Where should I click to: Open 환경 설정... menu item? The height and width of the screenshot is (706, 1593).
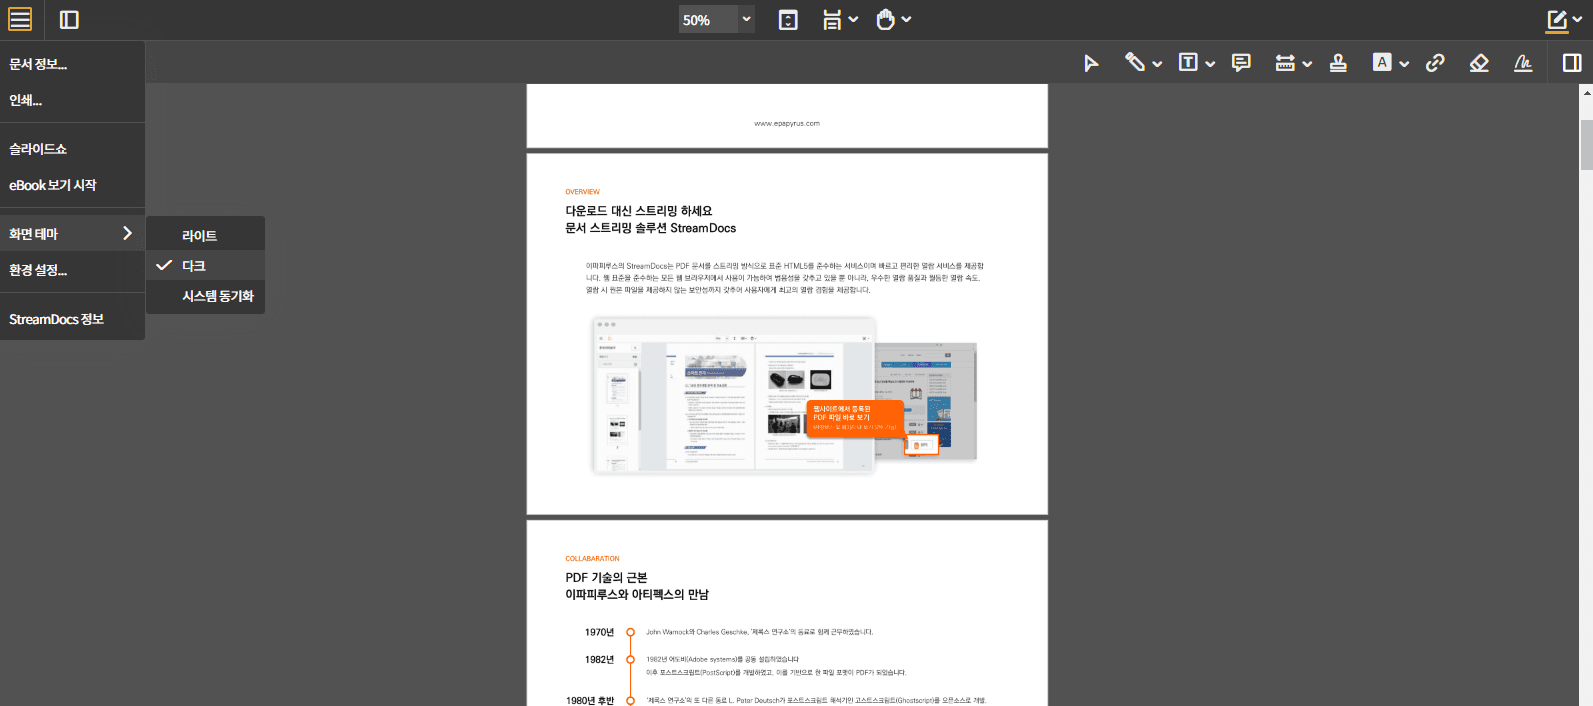(72, 270)
